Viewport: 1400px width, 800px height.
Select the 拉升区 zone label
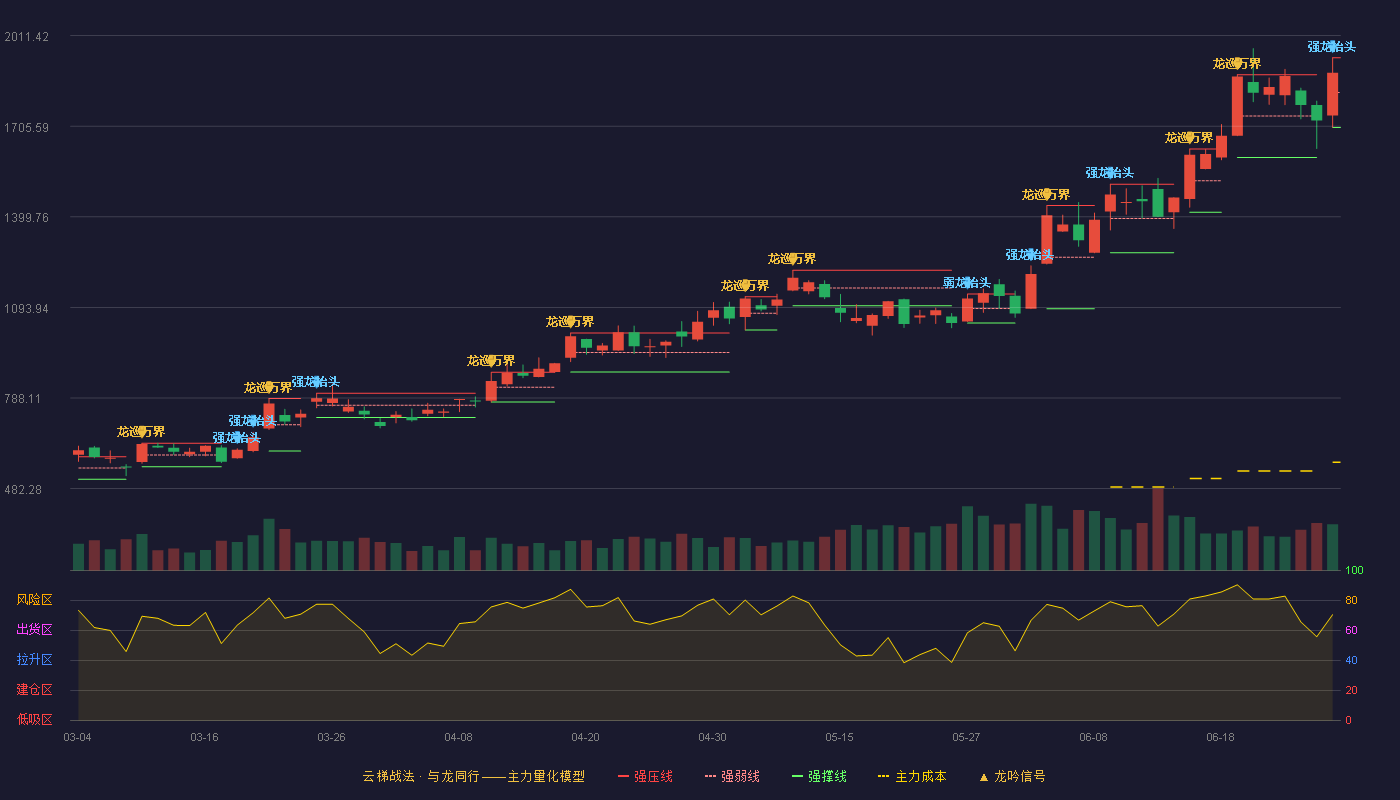[x=34, y=660]
